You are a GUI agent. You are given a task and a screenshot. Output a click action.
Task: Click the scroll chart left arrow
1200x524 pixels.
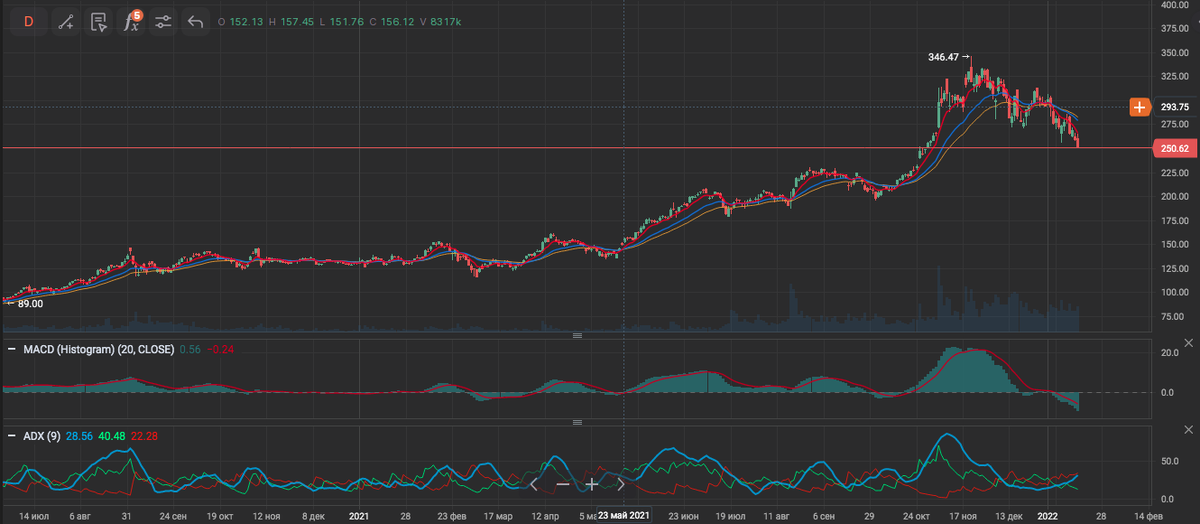(535, 484)
